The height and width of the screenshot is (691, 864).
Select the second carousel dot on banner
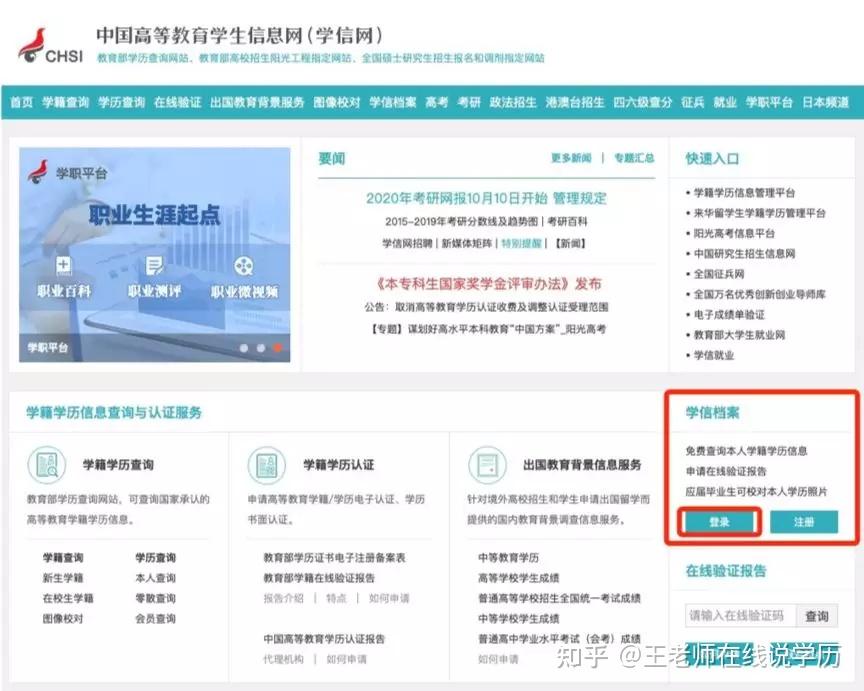(261, 348)
